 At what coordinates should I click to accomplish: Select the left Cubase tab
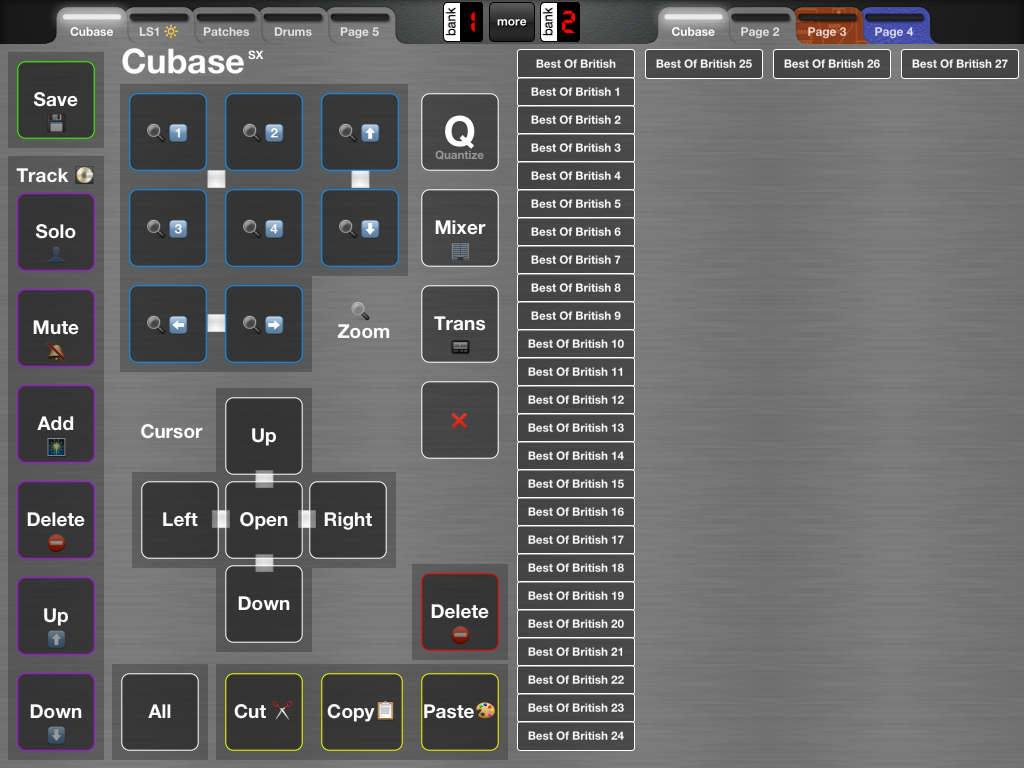[91, 26]
